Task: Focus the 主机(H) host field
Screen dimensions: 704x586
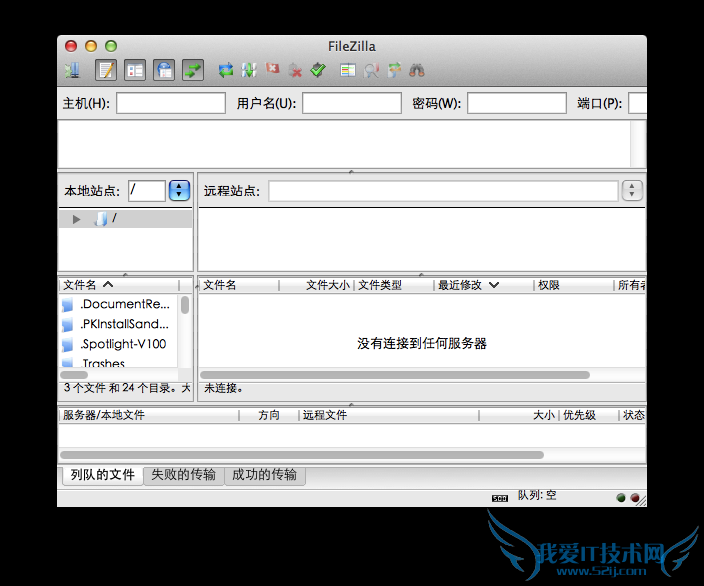Action: (171, 103)
